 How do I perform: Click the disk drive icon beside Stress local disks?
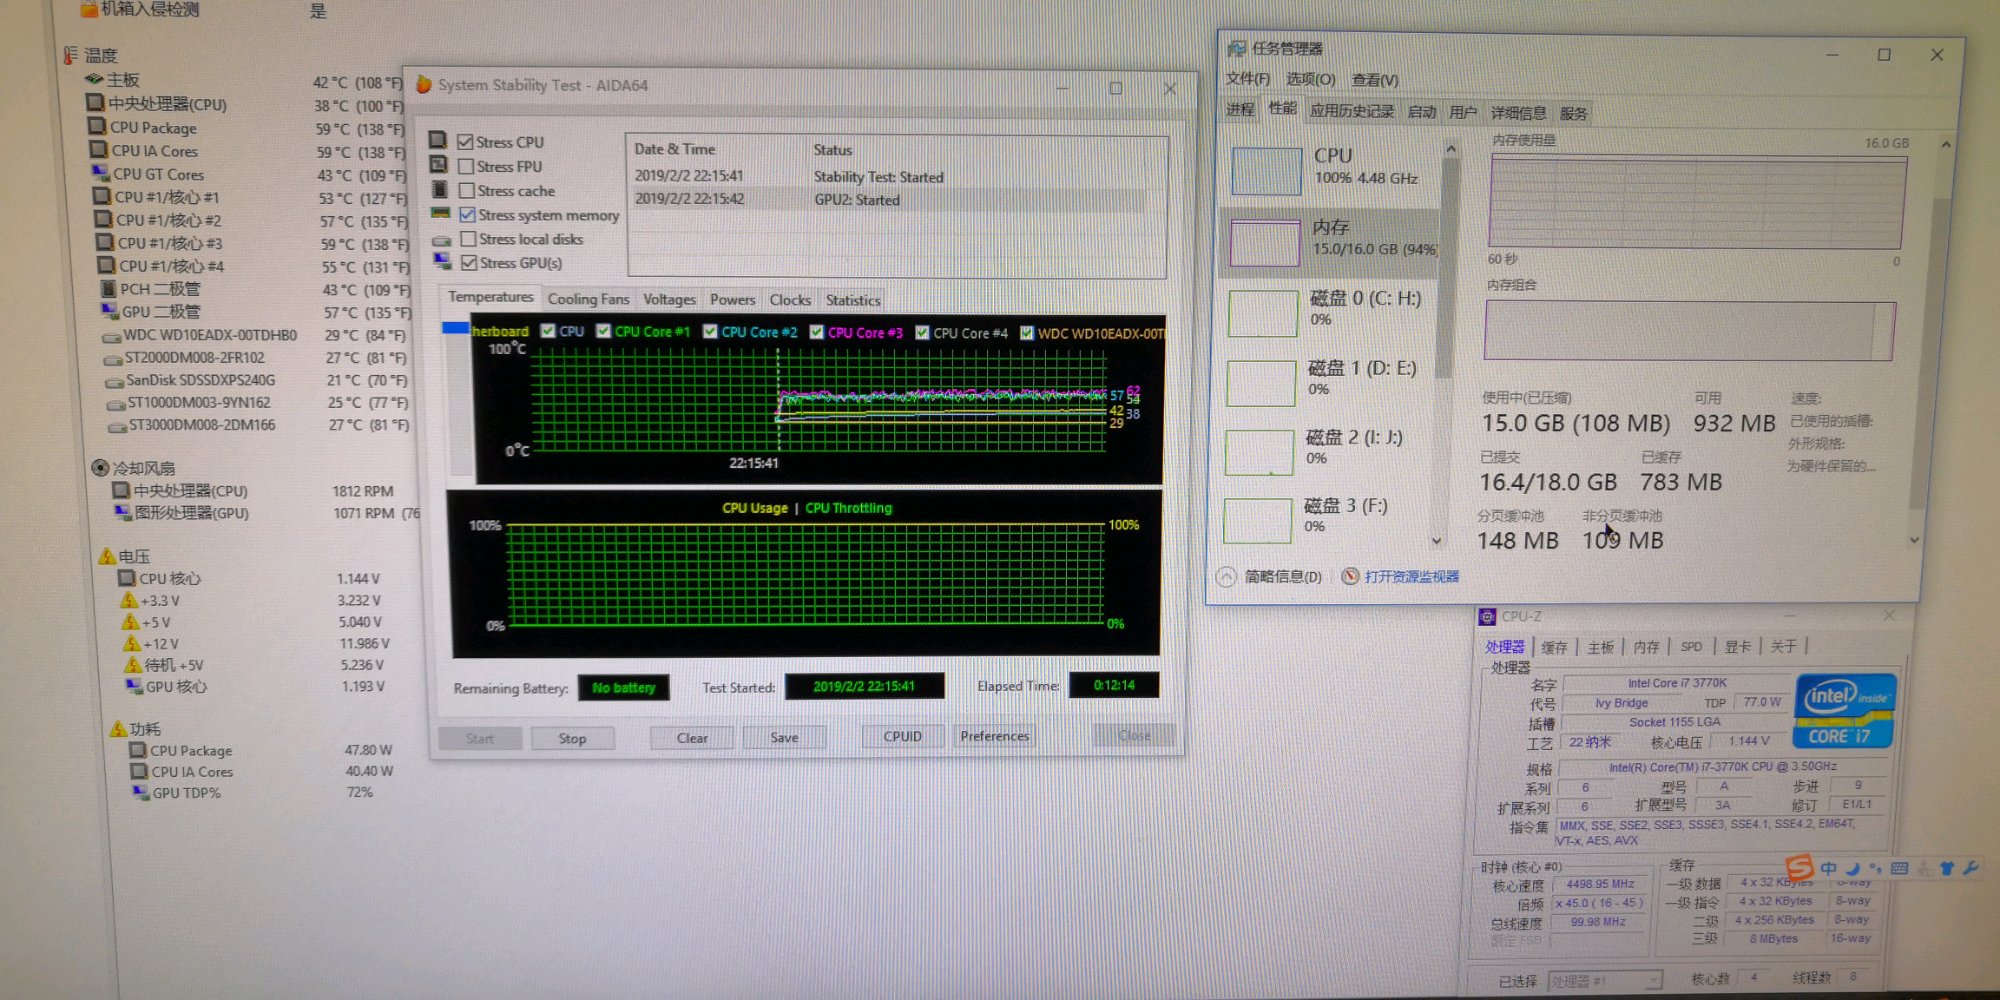click(441, 240)
